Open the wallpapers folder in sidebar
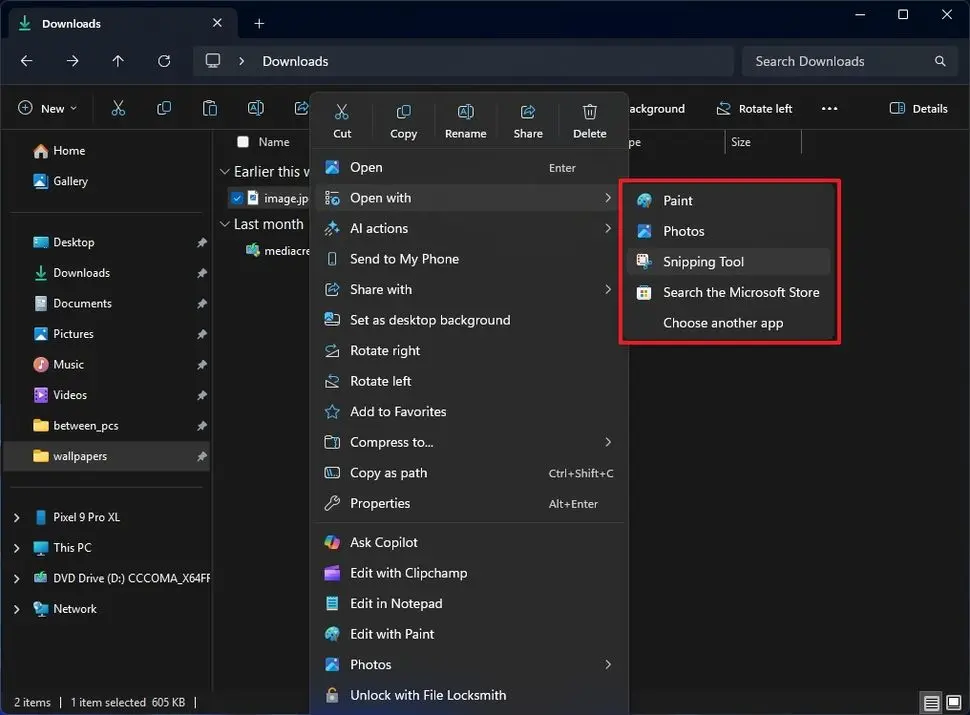Image resolution: width=970 pixels, height=715 pixels. [80, 456]
